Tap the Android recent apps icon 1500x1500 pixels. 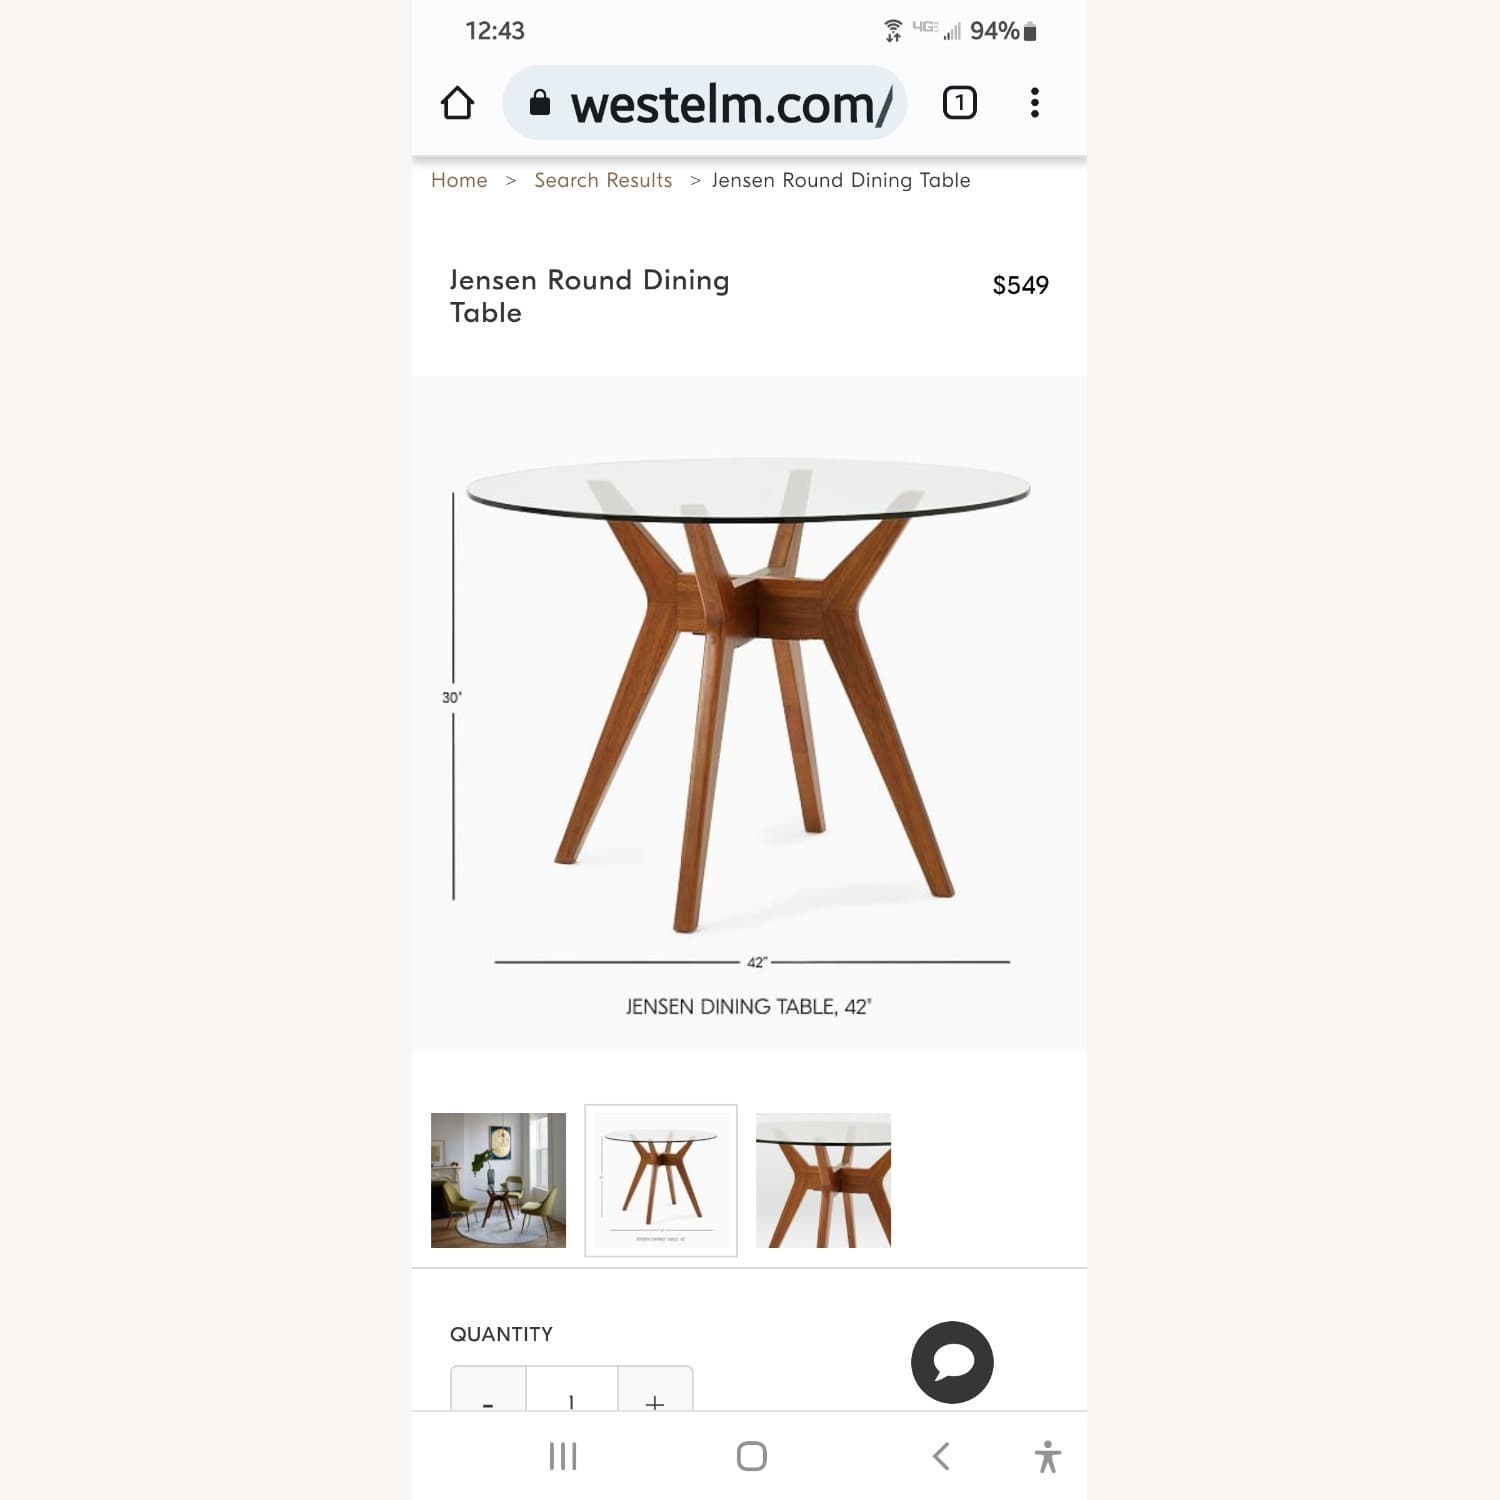(563, 1456)
